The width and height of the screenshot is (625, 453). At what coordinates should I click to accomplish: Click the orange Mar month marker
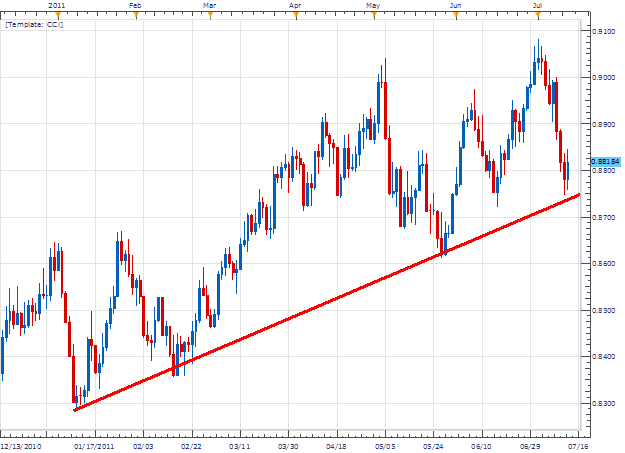coord(210,16)
